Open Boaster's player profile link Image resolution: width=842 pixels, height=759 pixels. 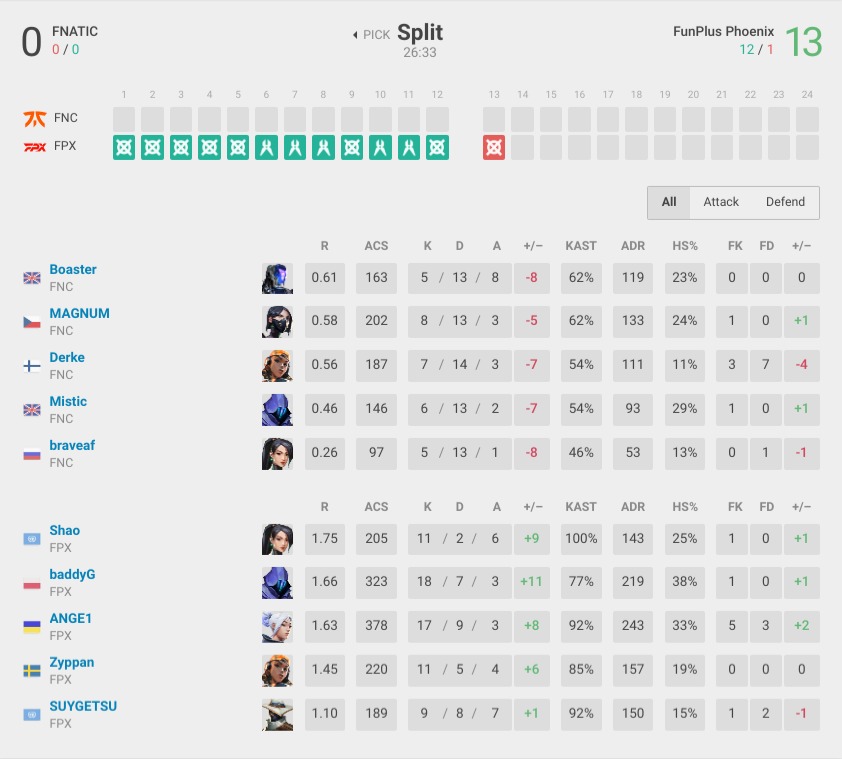click(x=72, y=269)
